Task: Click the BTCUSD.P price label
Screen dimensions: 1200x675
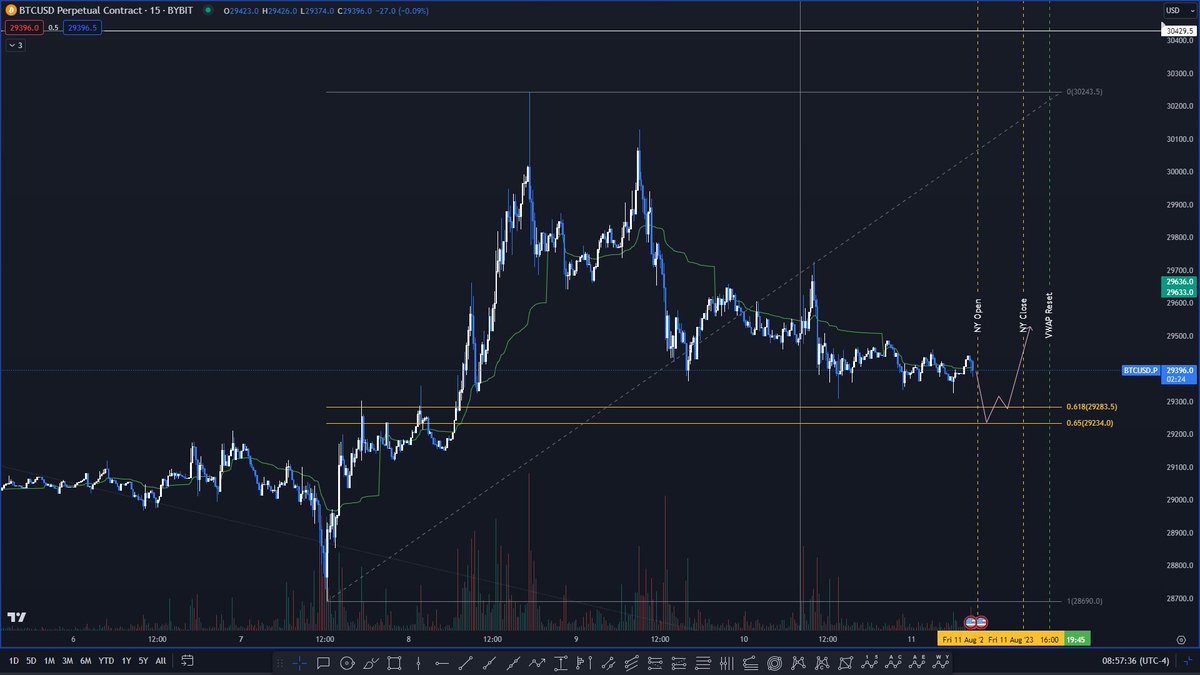Action: [1140, 370]
